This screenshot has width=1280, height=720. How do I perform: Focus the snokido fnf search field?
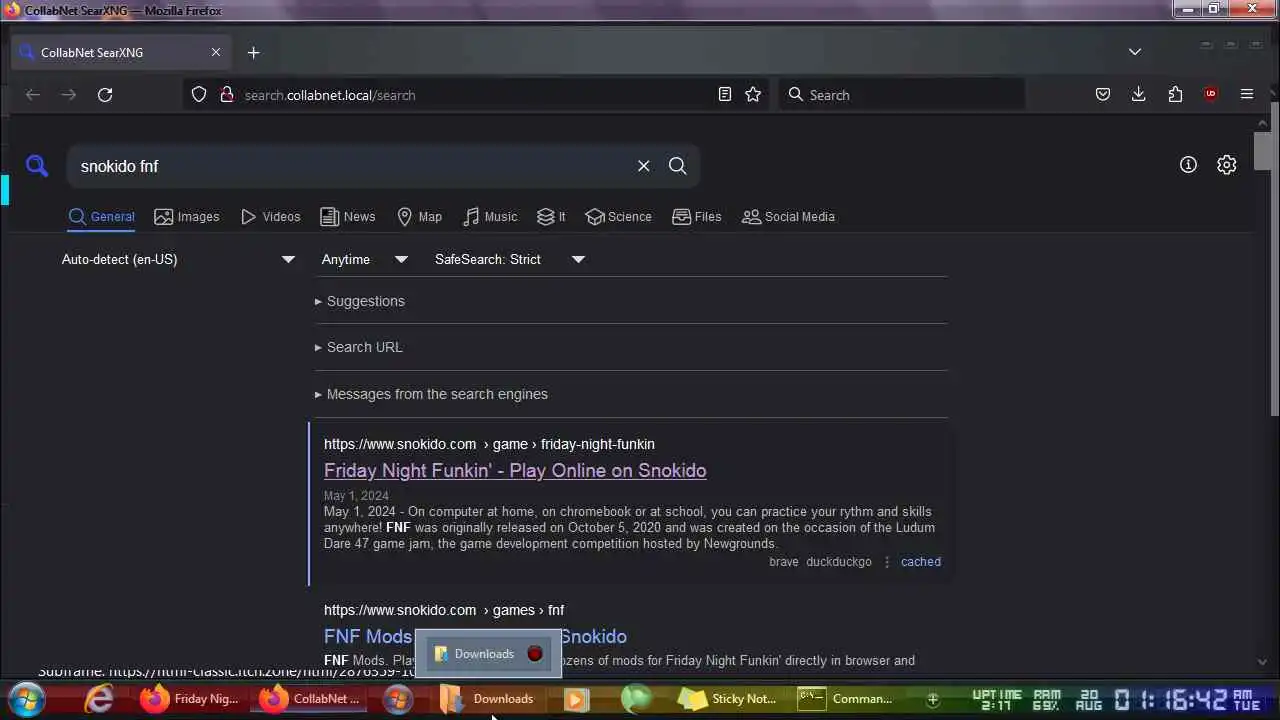350,166
